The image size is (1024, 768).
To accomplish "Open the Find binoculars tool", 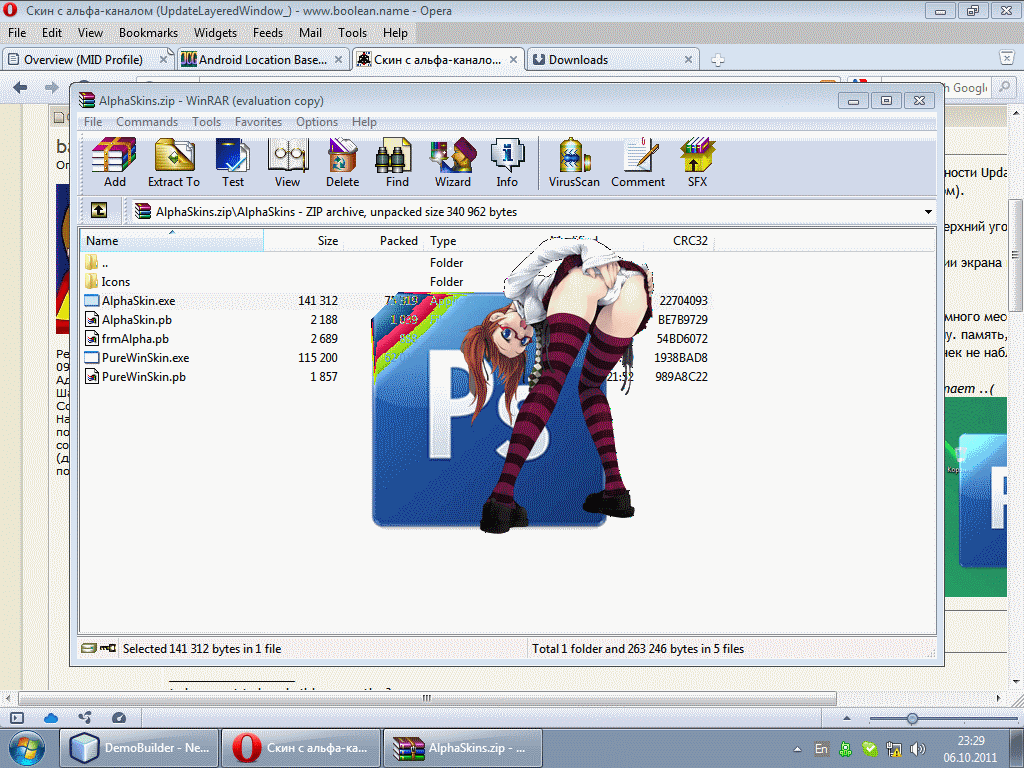I will tap(397, 163).
